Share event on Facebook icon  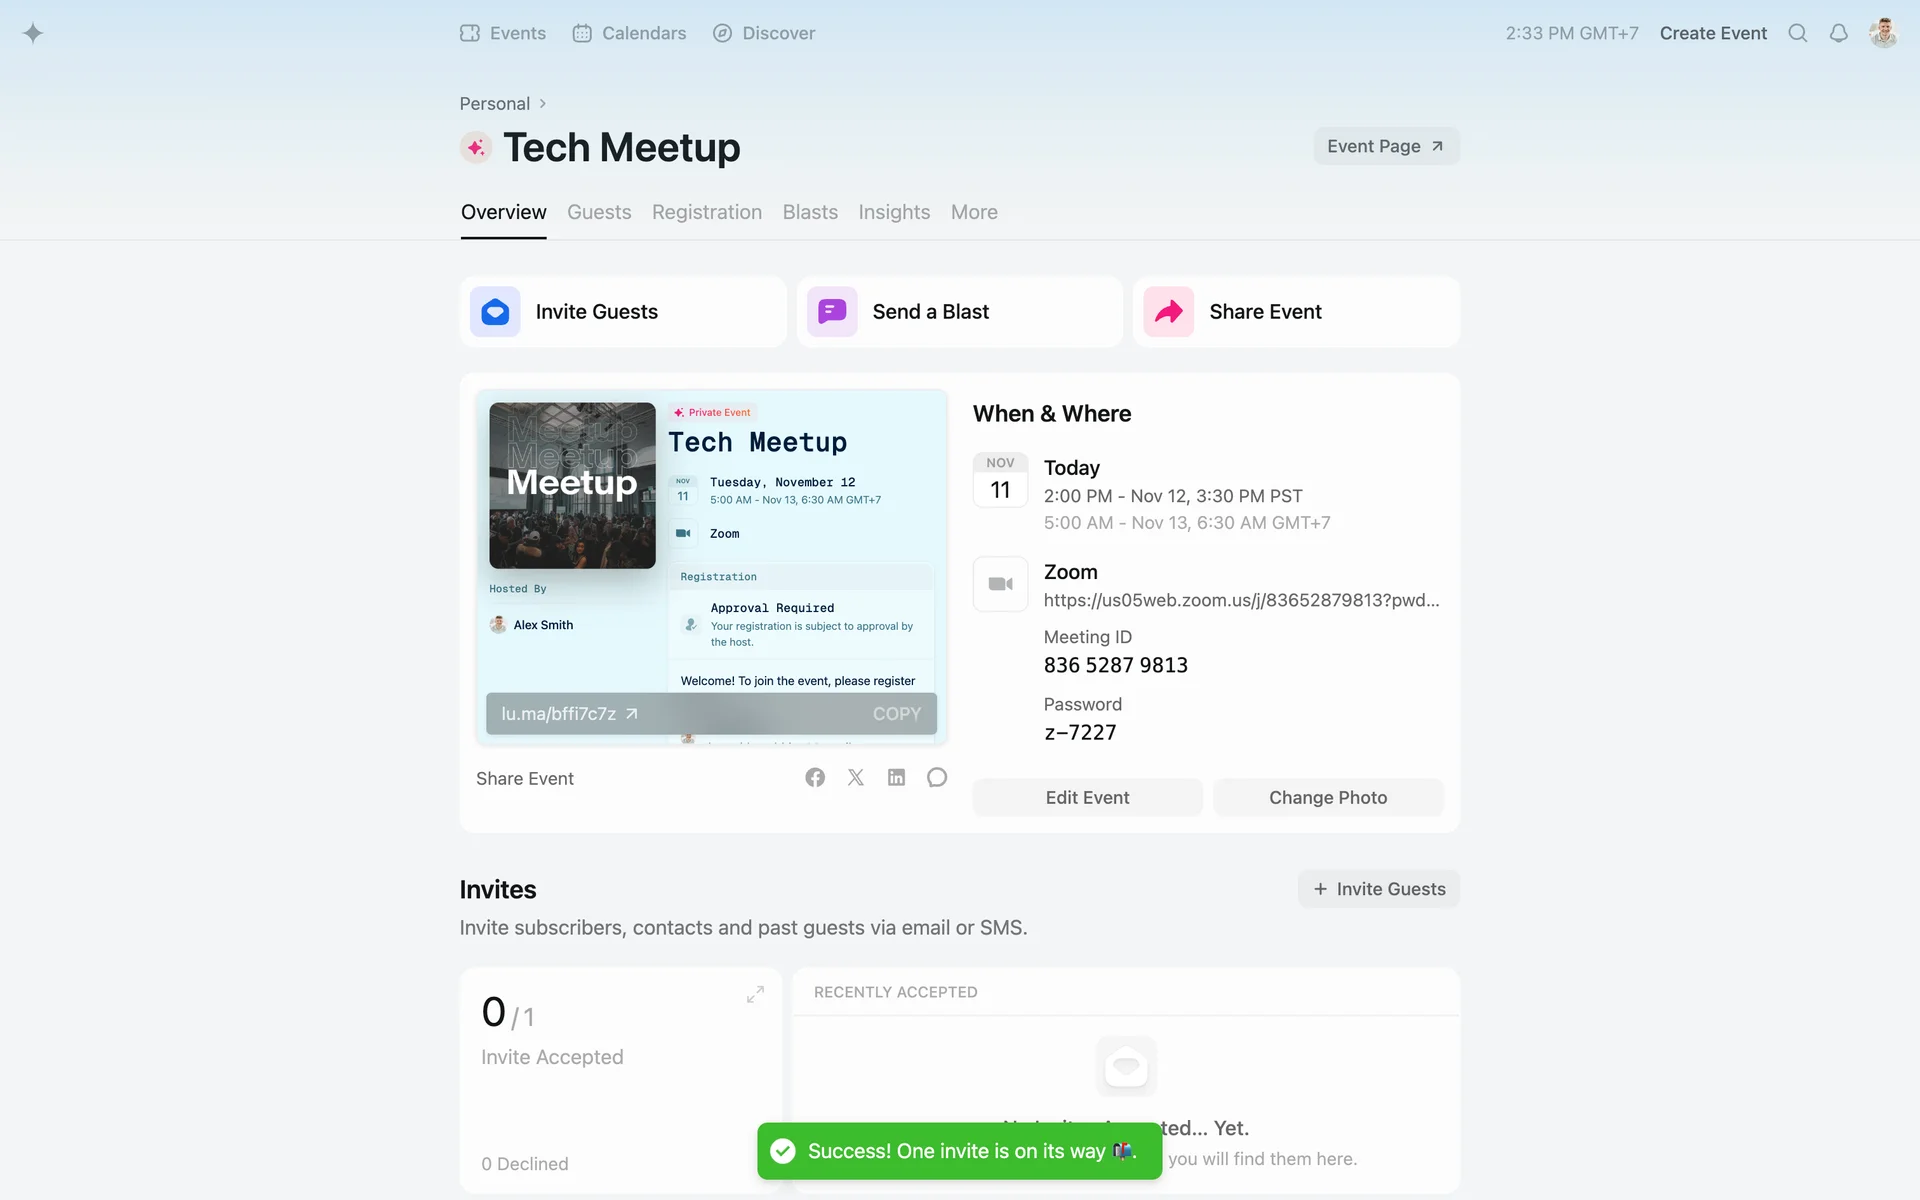pyautogui.click(x=815, y=777)
